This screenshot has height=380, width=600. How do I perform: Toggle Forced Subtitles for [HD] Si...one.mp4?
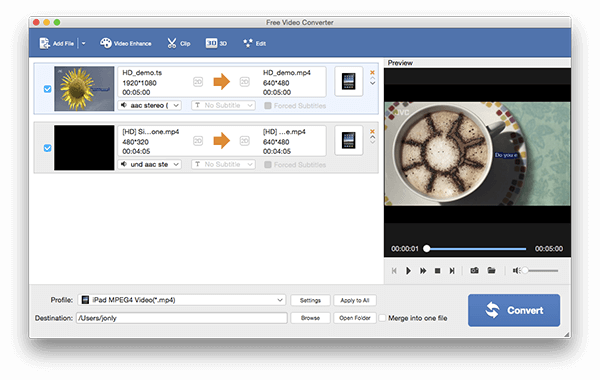(x=268, y=165)
